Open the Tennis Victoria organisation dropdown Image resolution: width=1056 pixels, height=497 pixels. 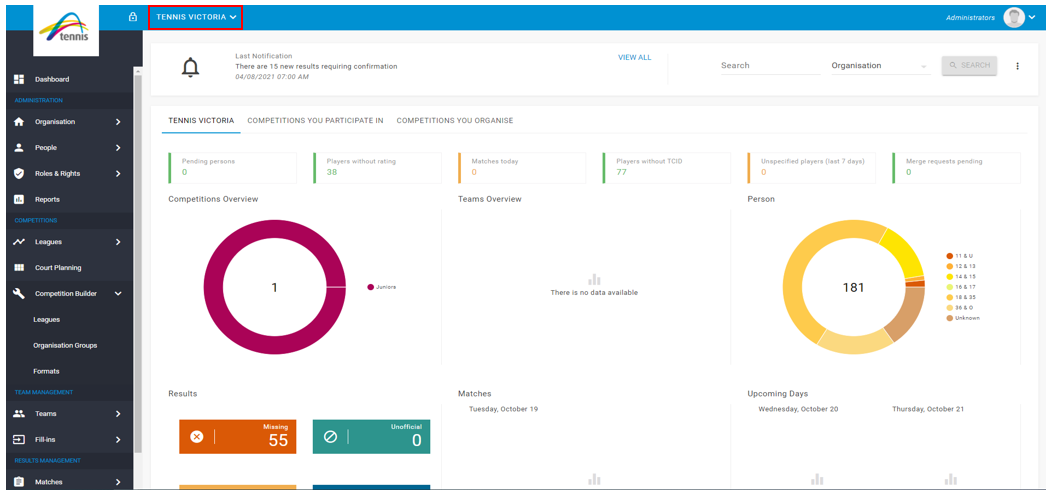pyautogui.click(x=195, y=17)
